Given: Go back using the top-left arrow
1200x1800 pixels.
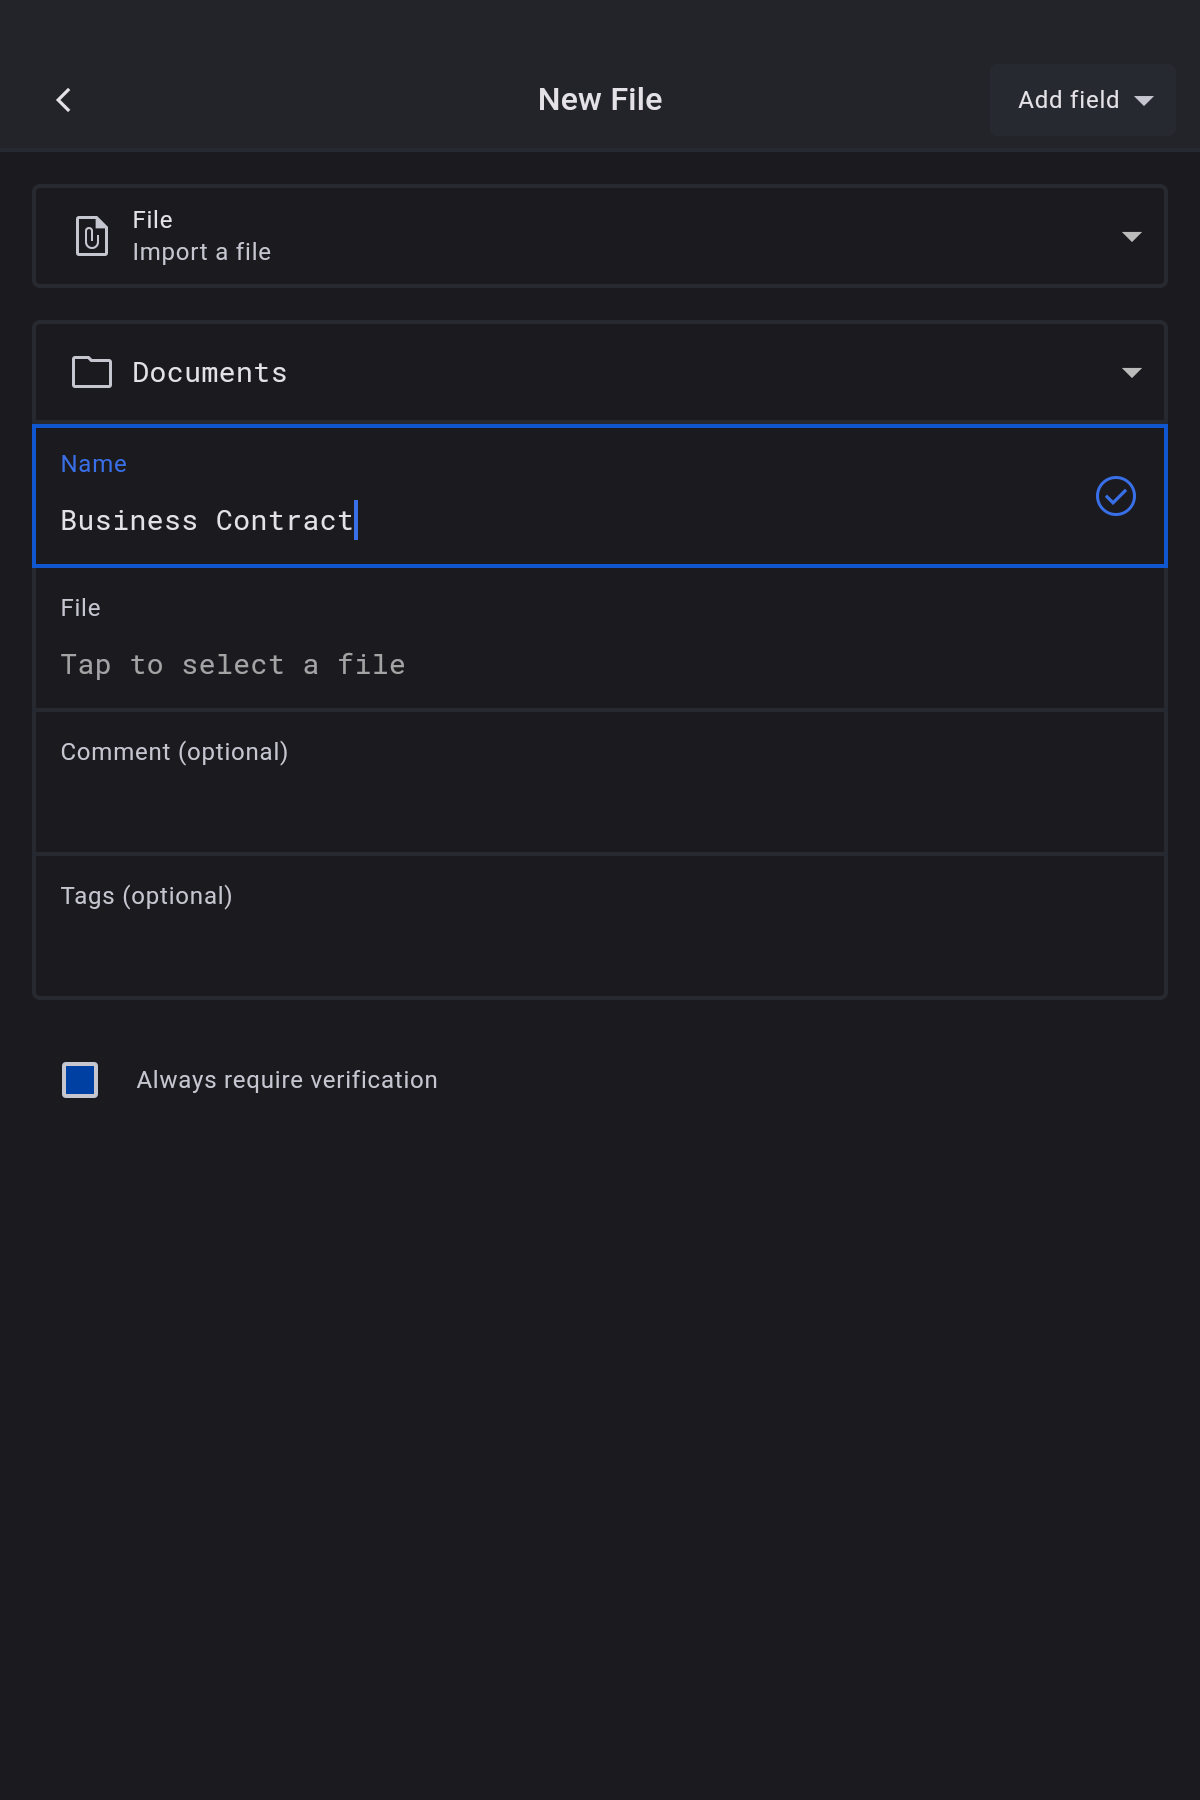Looking at the screenshot, I should click(64, 100).
